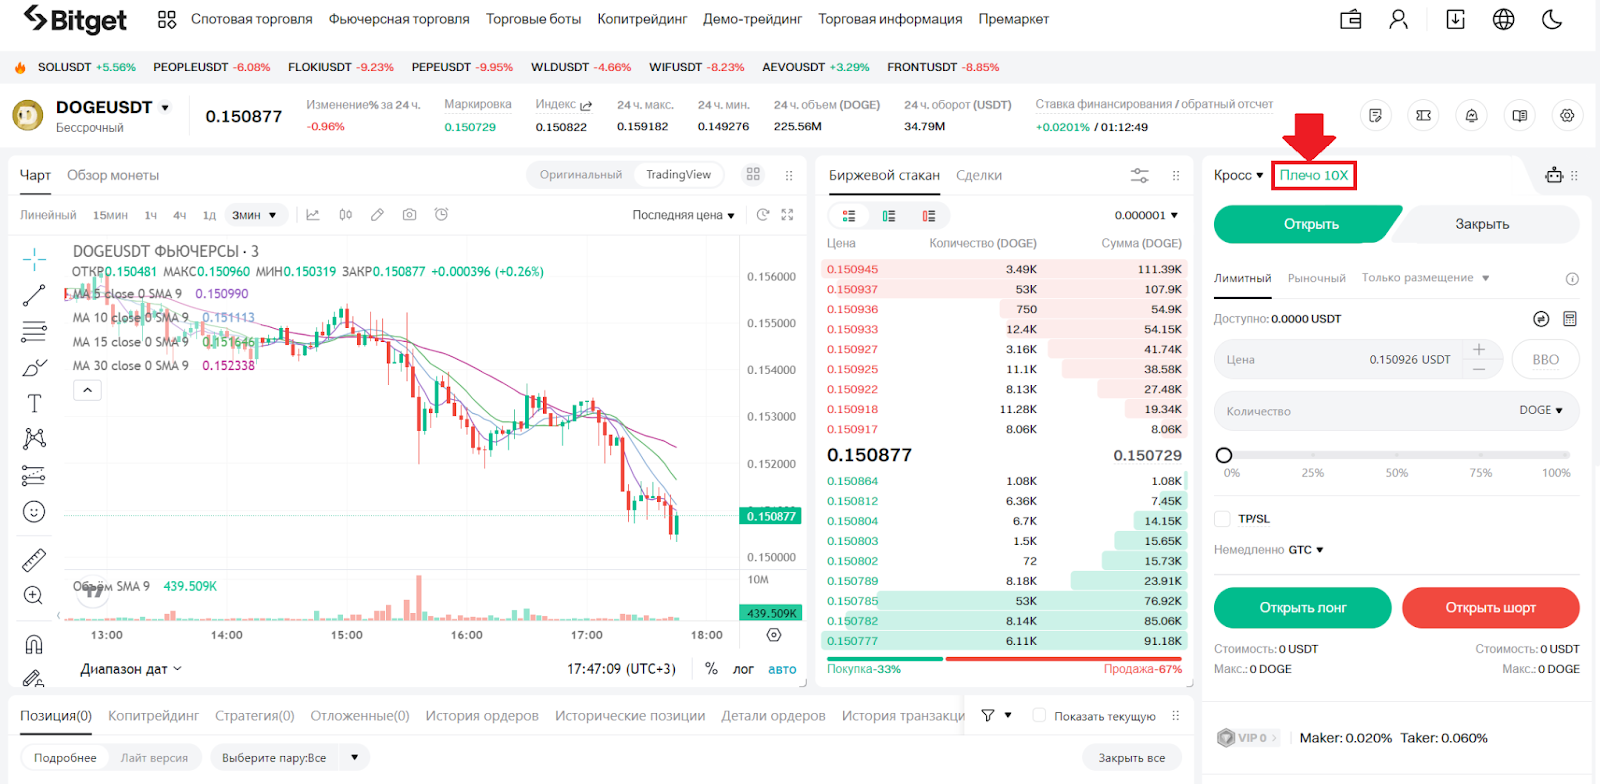The image size is (1600, 784).
Task: Click the chart screenshot camera icon
Action: (409, 215)
